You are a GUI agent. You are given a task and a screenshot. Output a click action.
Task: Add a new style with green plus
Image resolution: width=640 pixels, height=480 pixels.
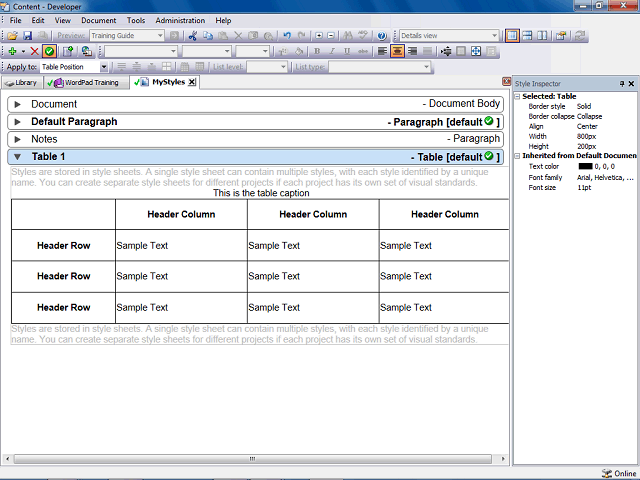point(12,51)
